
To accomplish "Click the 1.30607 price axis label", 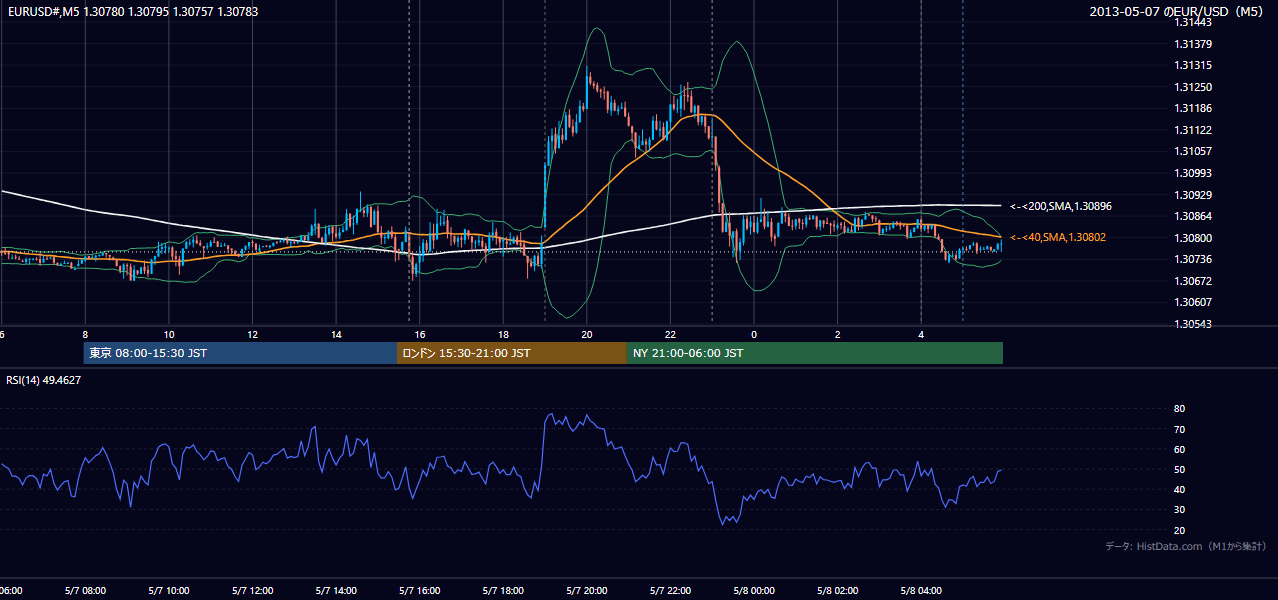I will coord(1193,302).
